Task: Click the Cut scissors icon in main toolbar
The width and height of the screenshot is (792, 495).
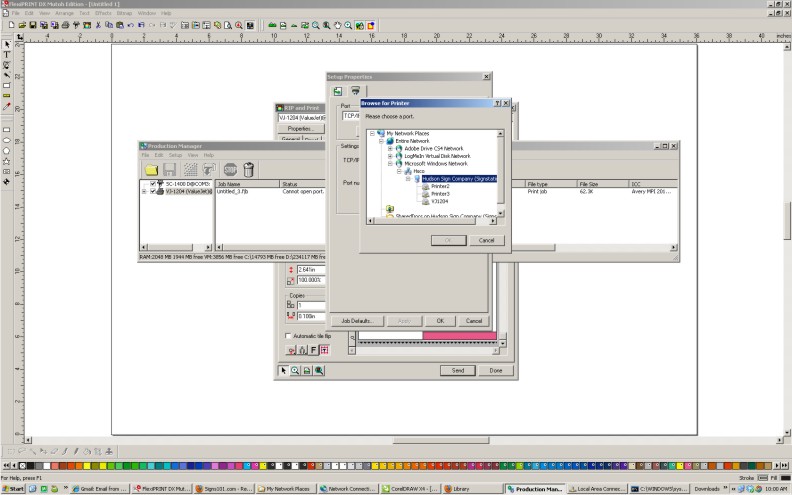Action: pos(98,25)
